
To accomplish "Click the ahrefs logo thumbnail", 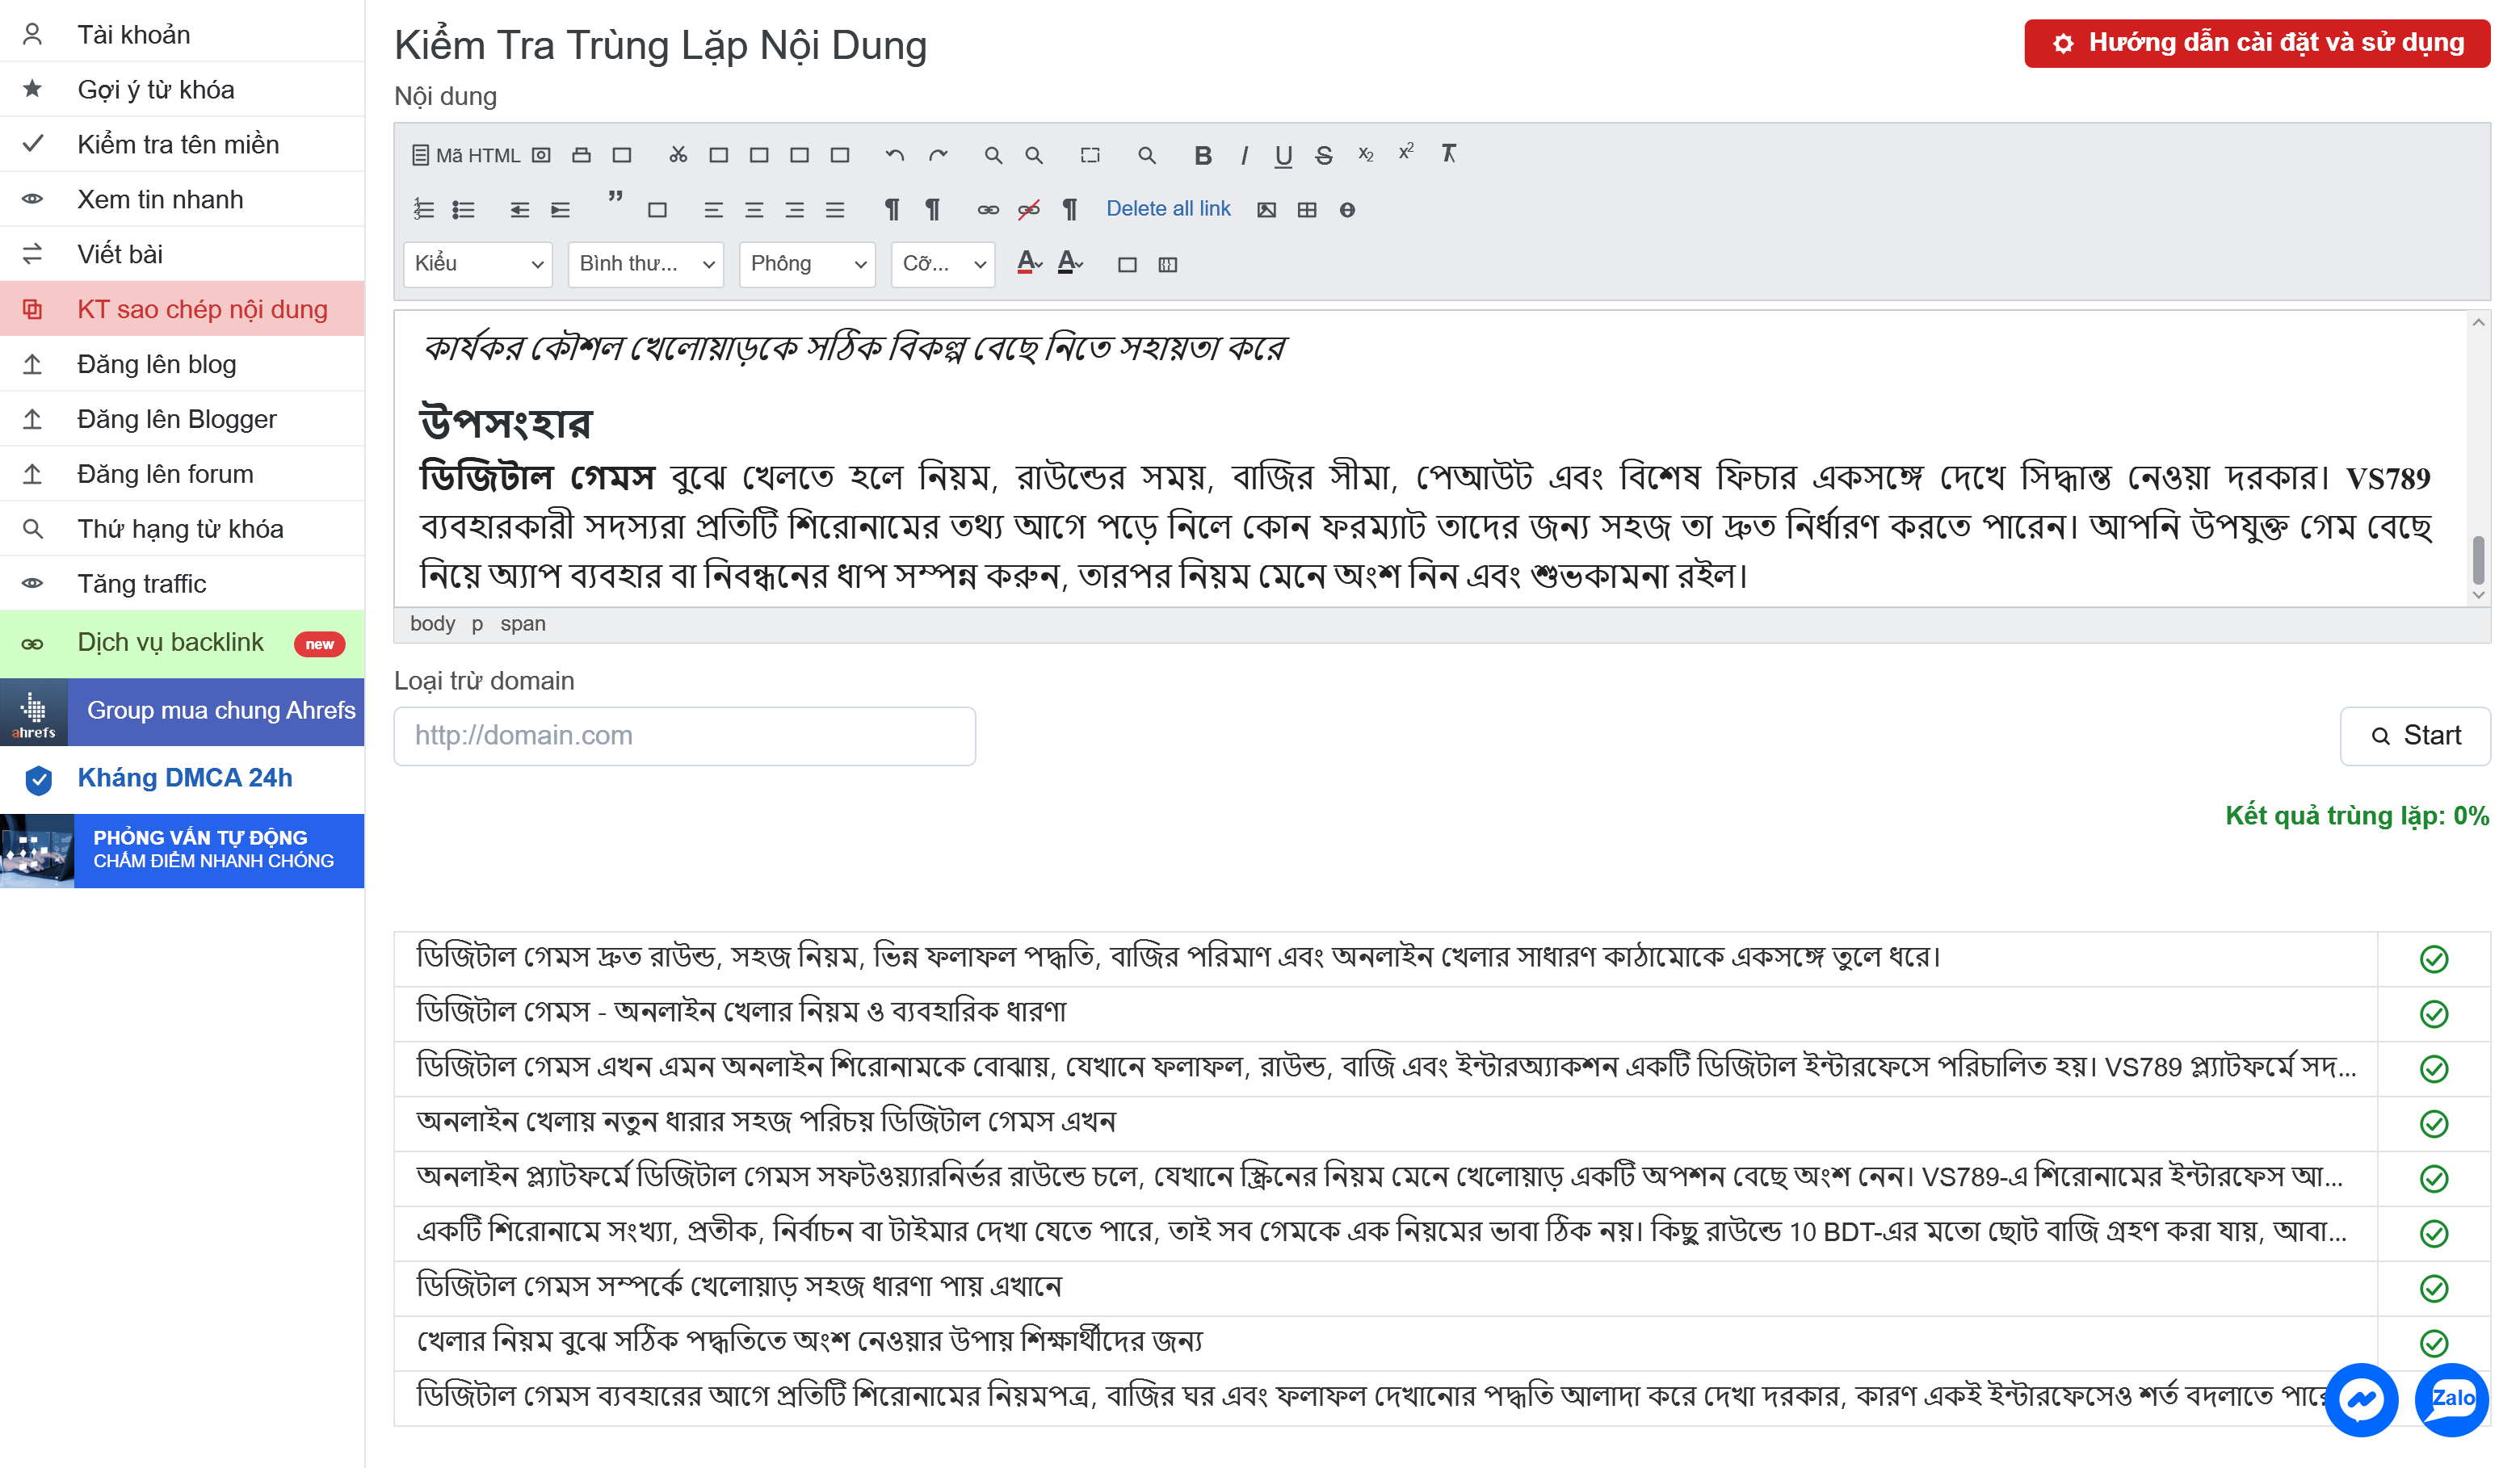I will tap(34, 713).
